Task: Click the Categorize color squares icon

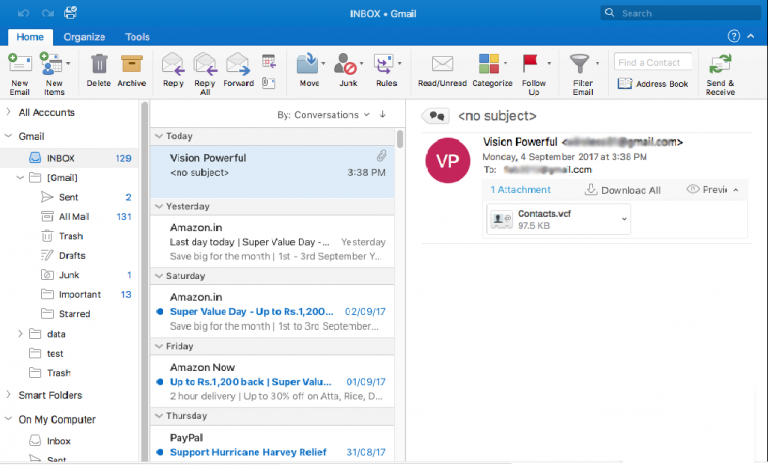Action: 489,64
